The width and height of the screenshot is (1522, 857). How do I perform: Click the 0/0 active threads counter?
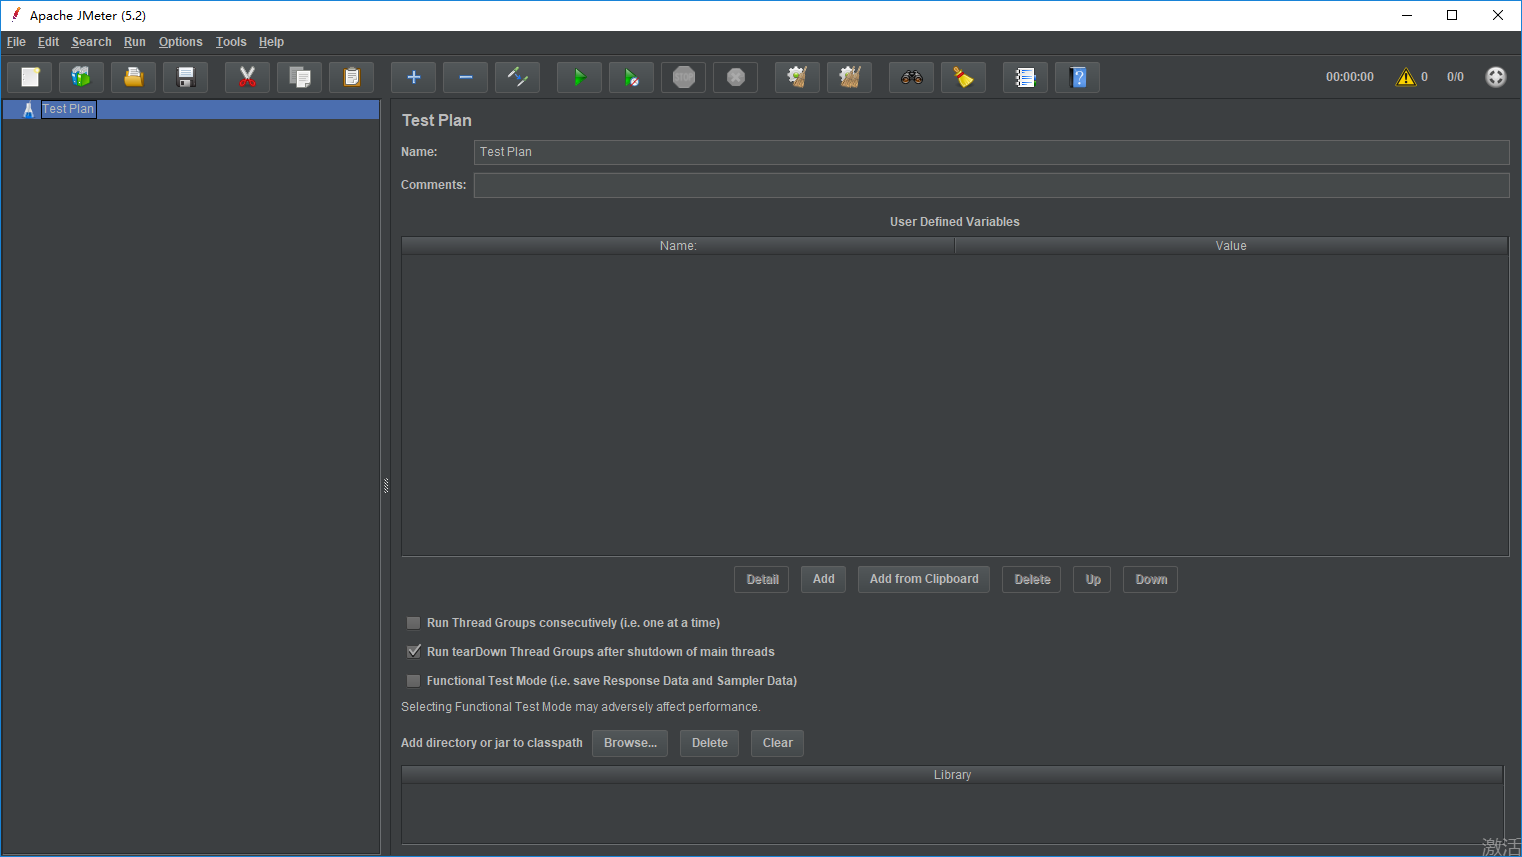pyautogui.click(x=1455, y=77)
